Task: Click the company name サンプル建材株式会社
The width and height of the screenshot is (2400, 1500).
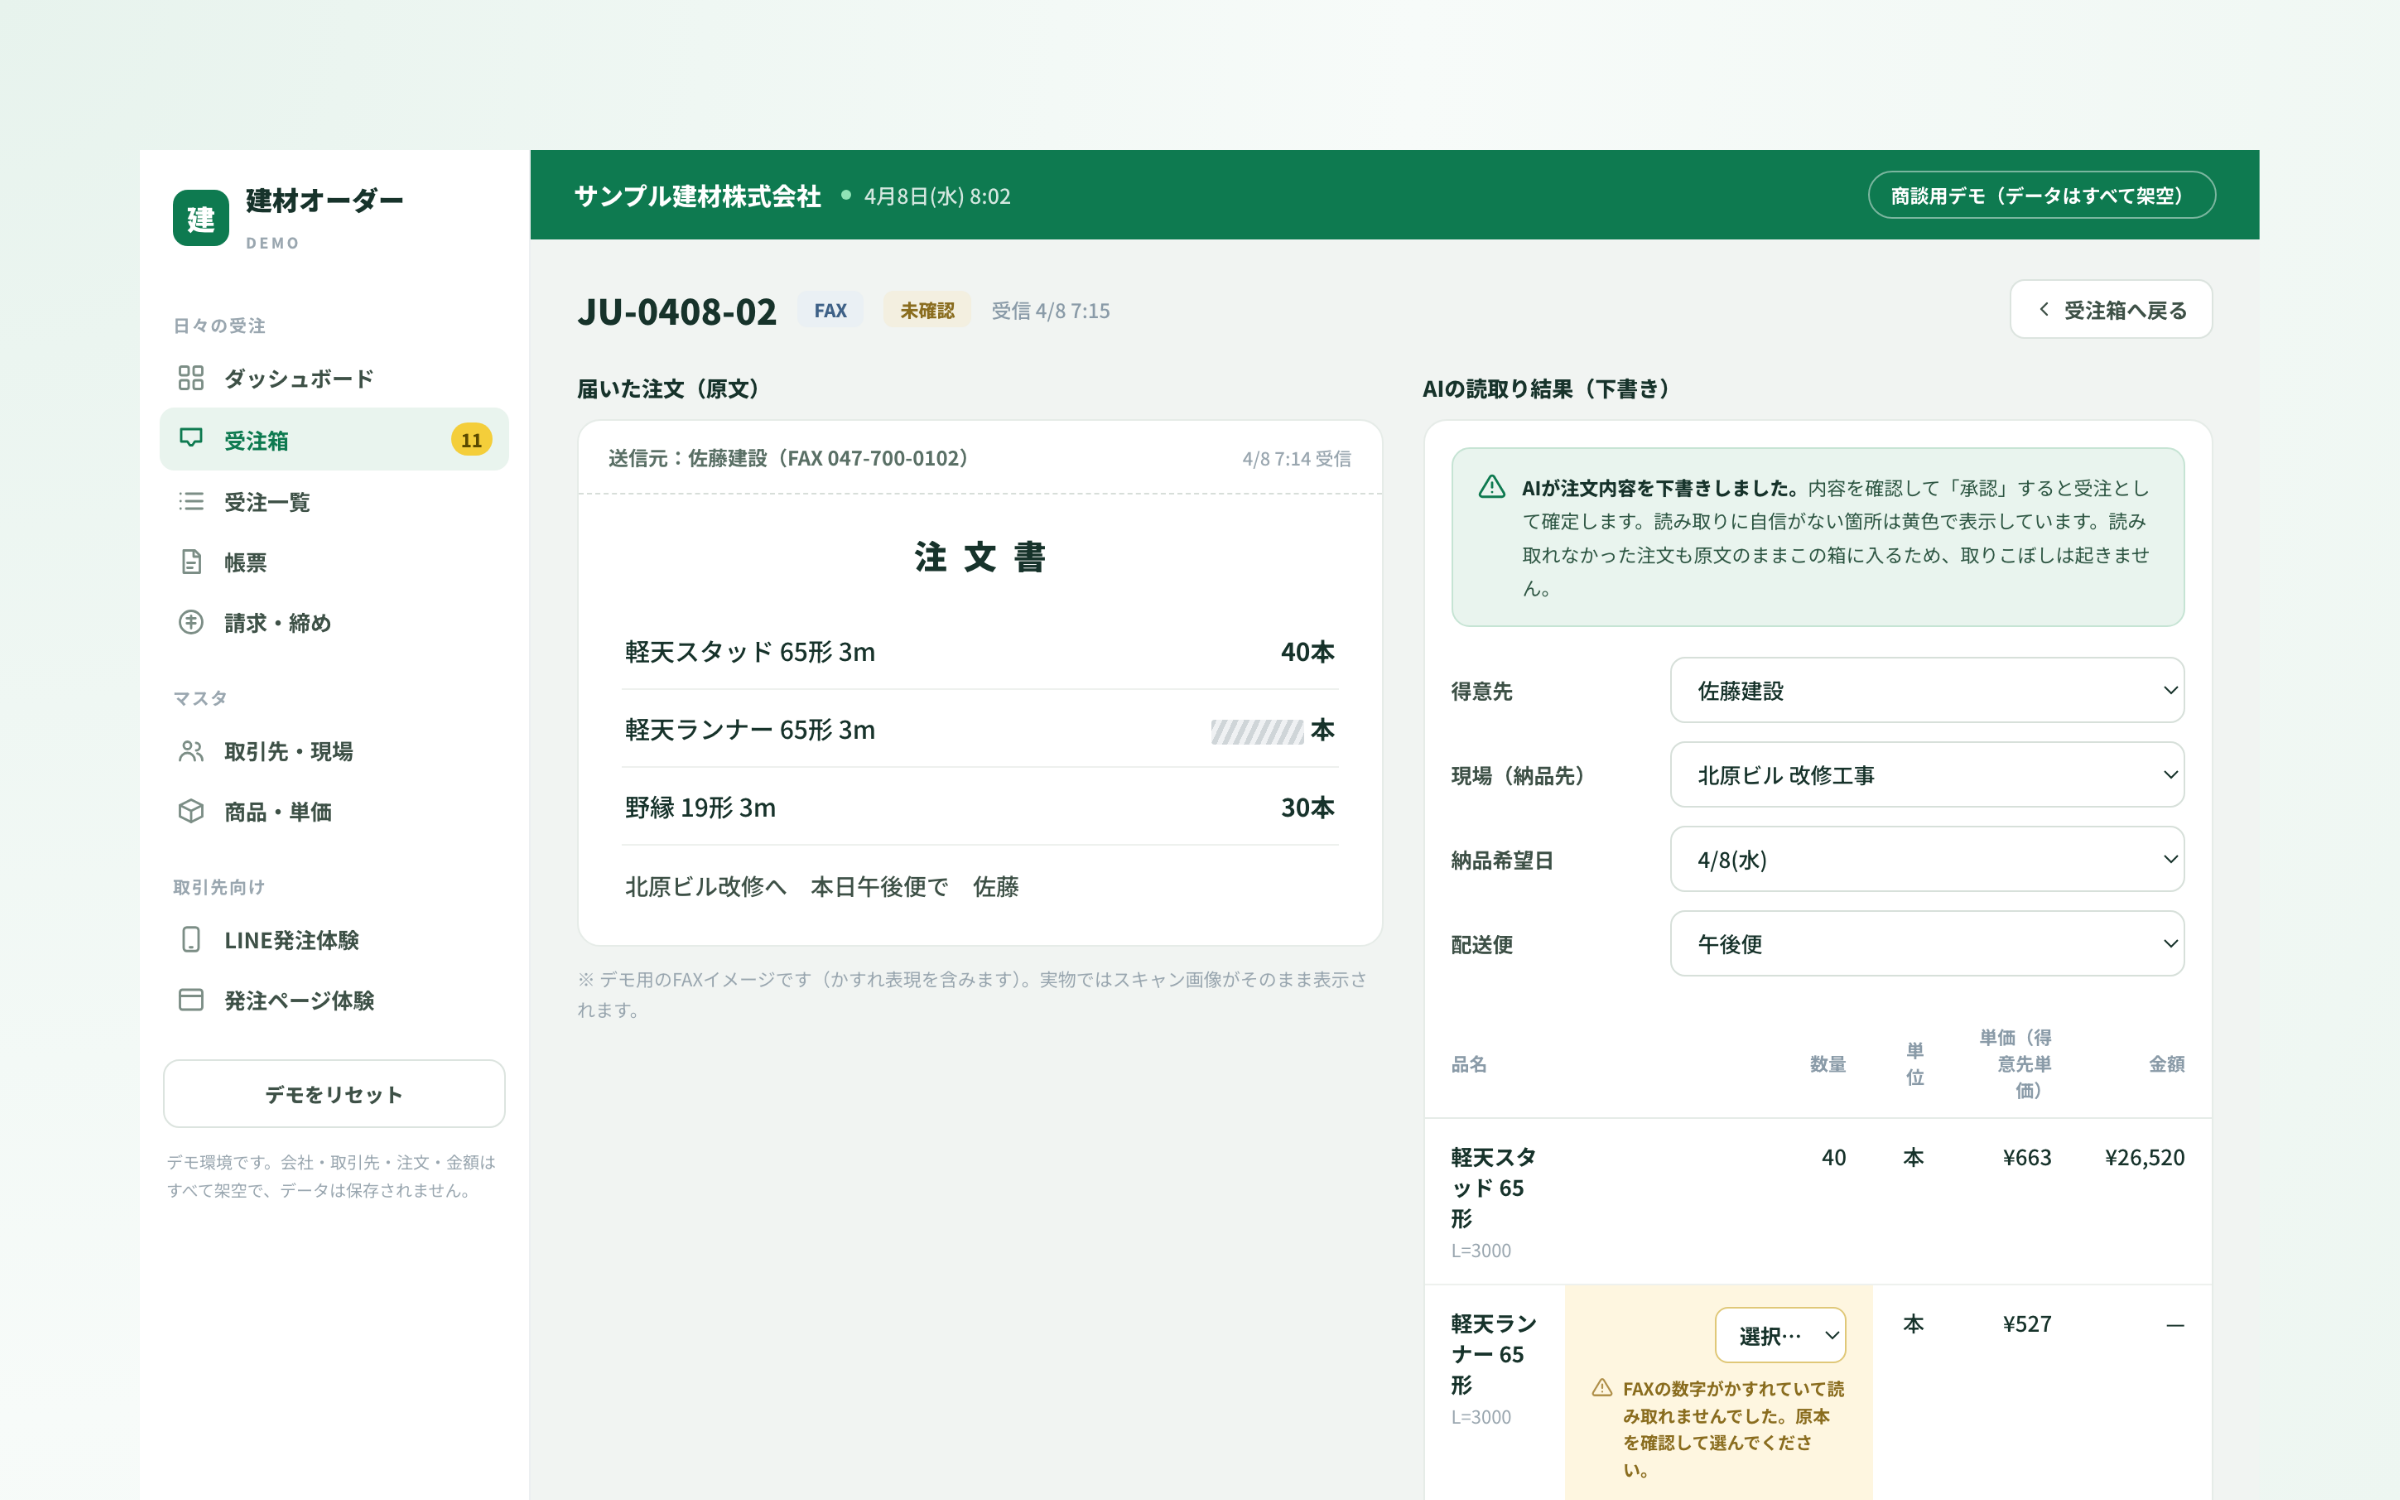Action: 698,196
